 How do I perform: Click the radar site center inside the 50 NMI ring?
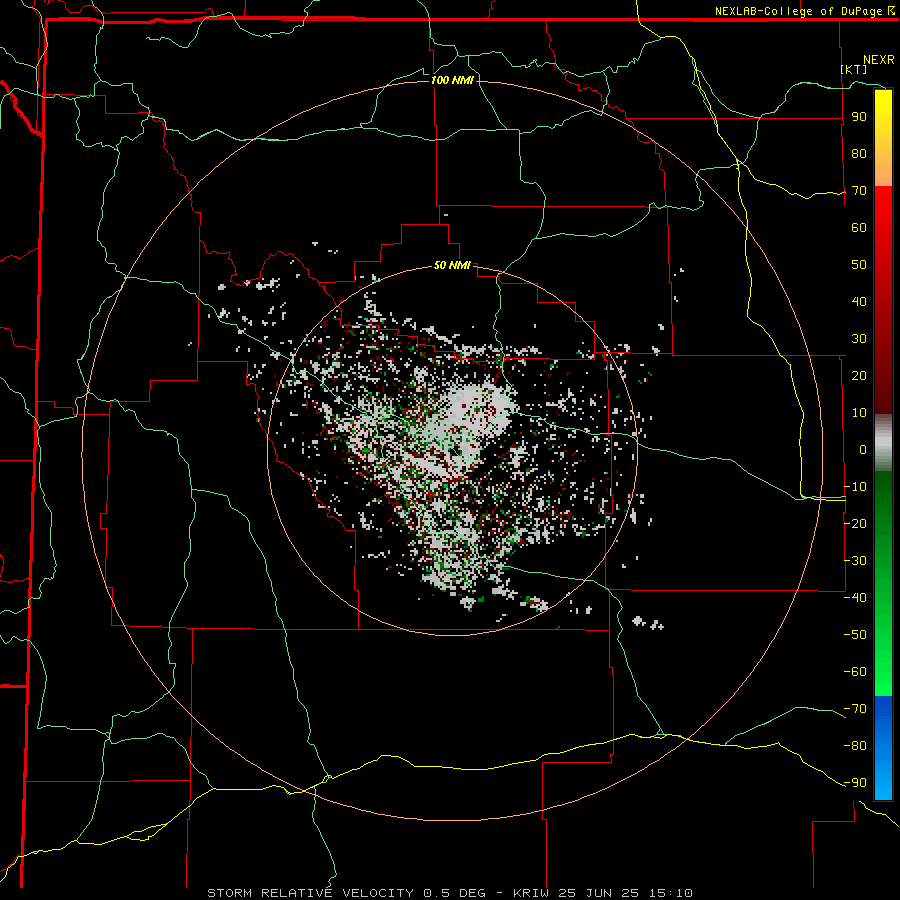452,451
